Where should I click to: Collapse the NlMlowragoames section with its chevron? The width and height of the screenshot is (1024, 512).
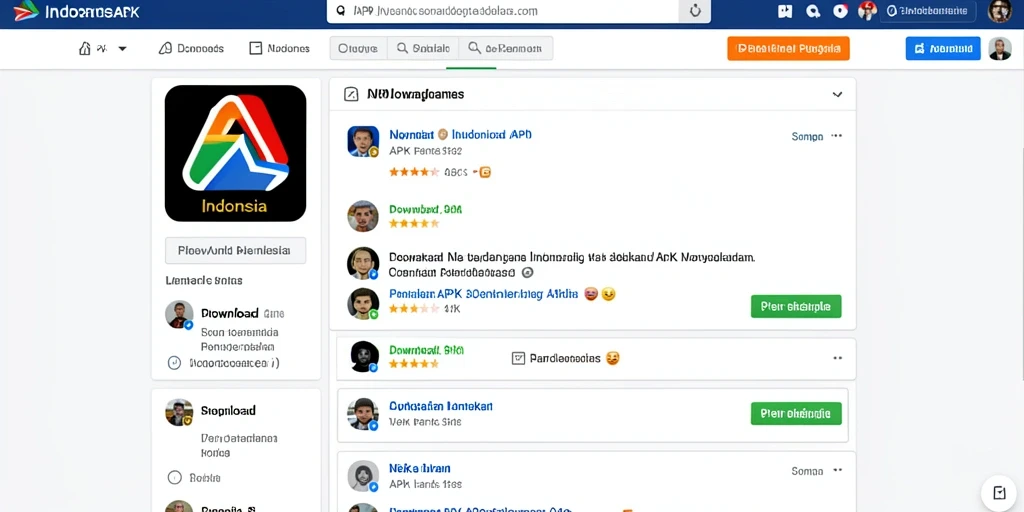pos(837,95)
